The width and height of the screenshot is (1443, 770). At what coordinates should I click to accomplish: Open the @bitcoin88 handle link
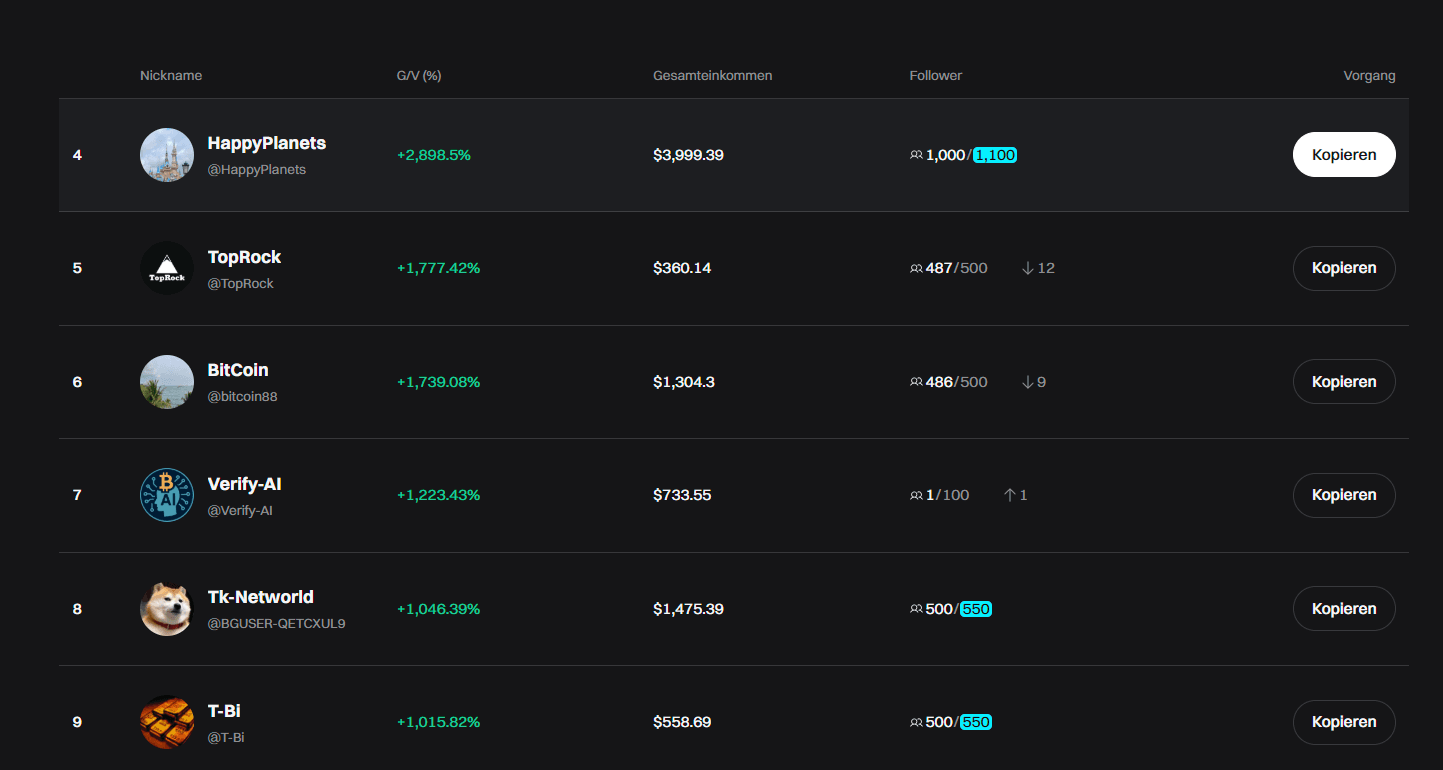point(242,397)
